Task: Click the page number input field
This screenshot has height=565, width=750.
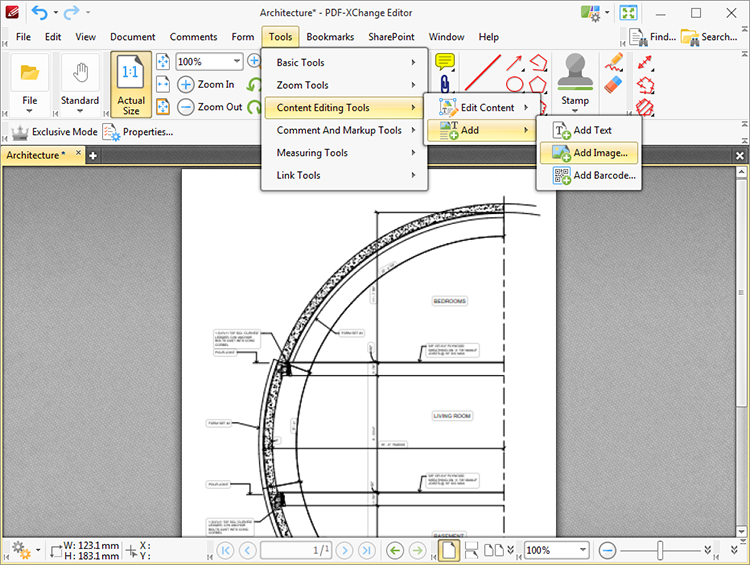Action: [295, 550]
